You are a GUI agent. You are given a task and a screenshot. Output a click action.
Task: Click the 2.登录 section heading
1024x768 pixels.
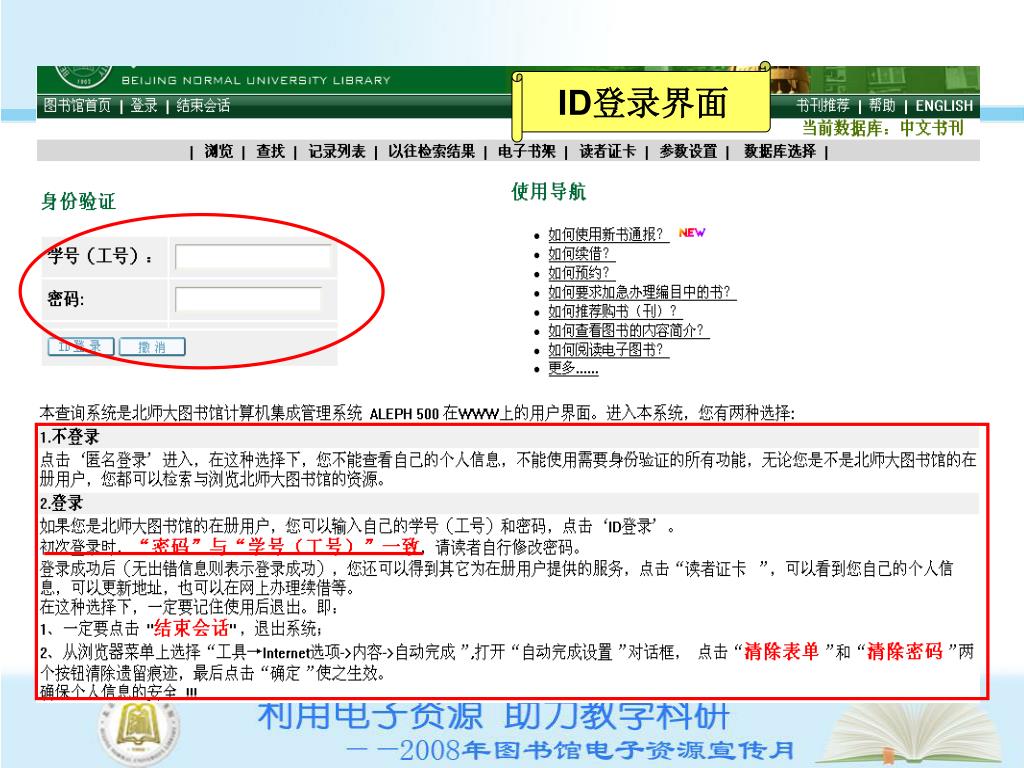[x=61, y=503]
